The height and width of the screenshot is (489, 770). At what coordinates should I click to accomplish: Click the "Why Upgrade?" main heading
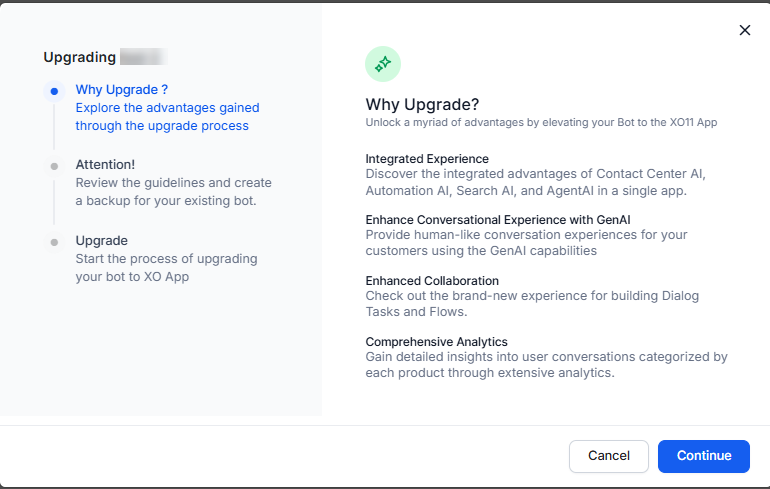pyautogui.click(x=422, y=104)
